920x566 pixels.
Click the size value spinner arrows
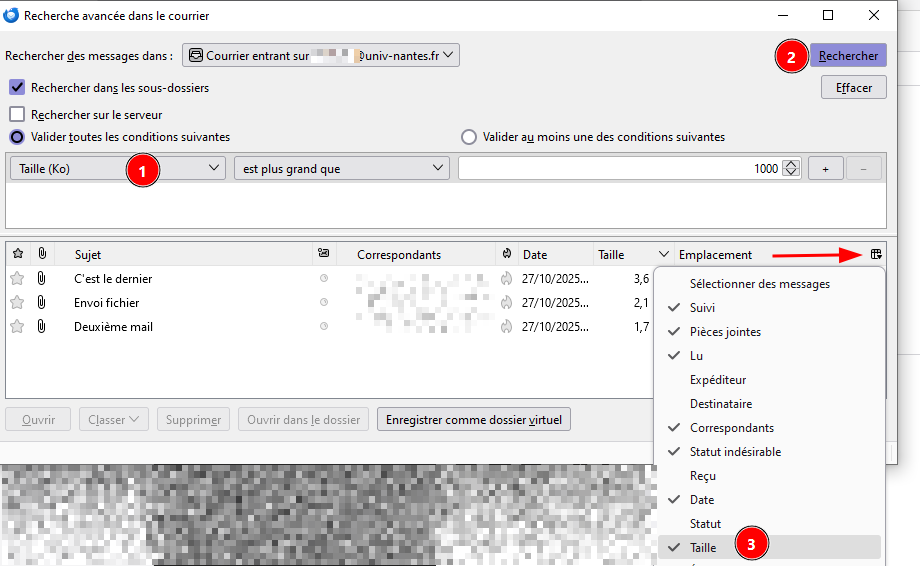coord(791,169)
